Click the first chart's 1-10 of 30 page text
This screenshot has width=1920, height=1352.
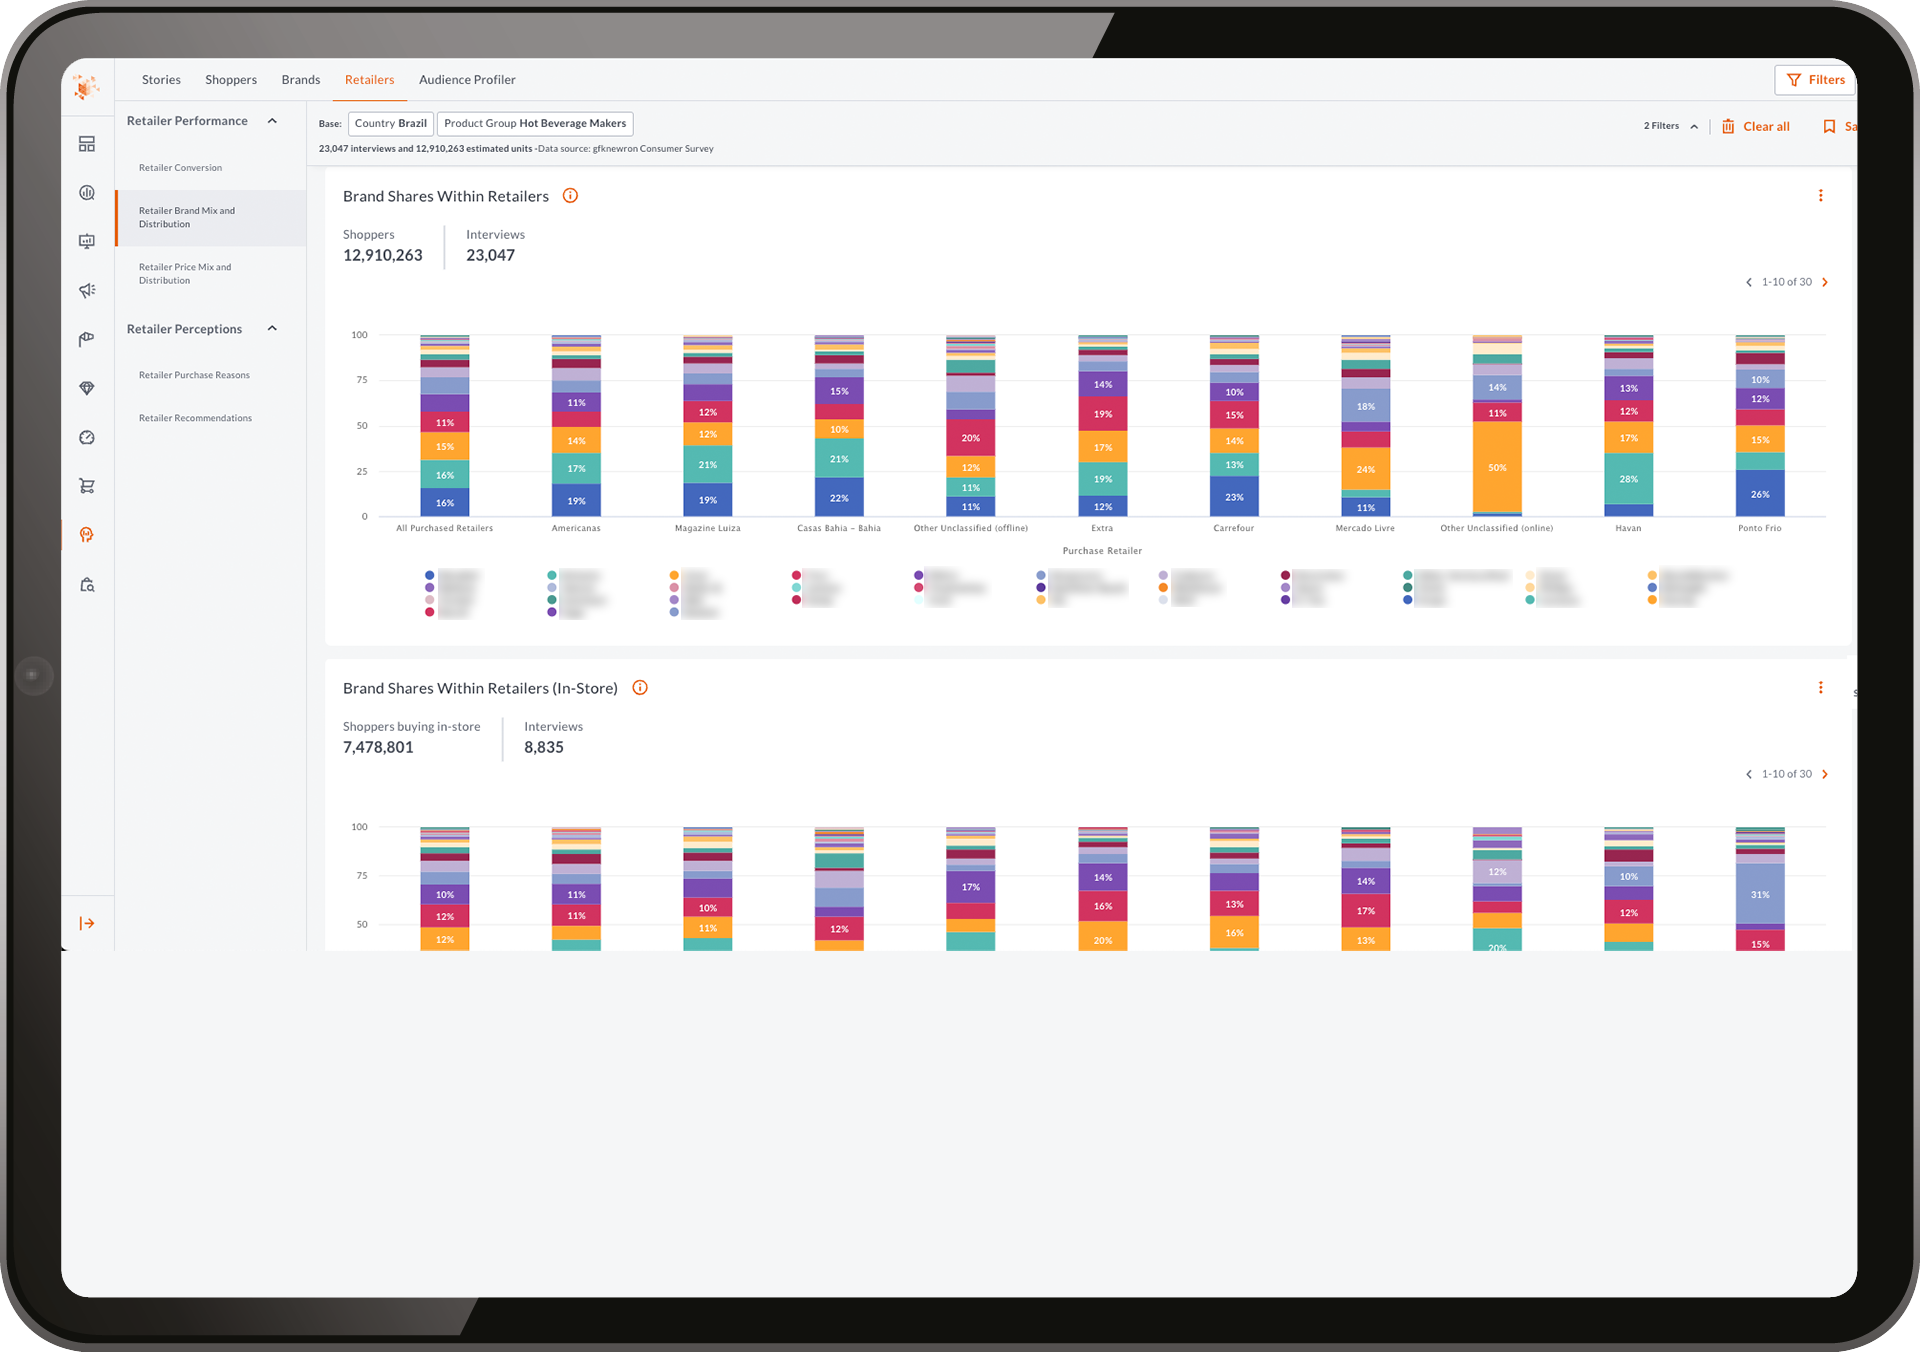coord(1787,282)
